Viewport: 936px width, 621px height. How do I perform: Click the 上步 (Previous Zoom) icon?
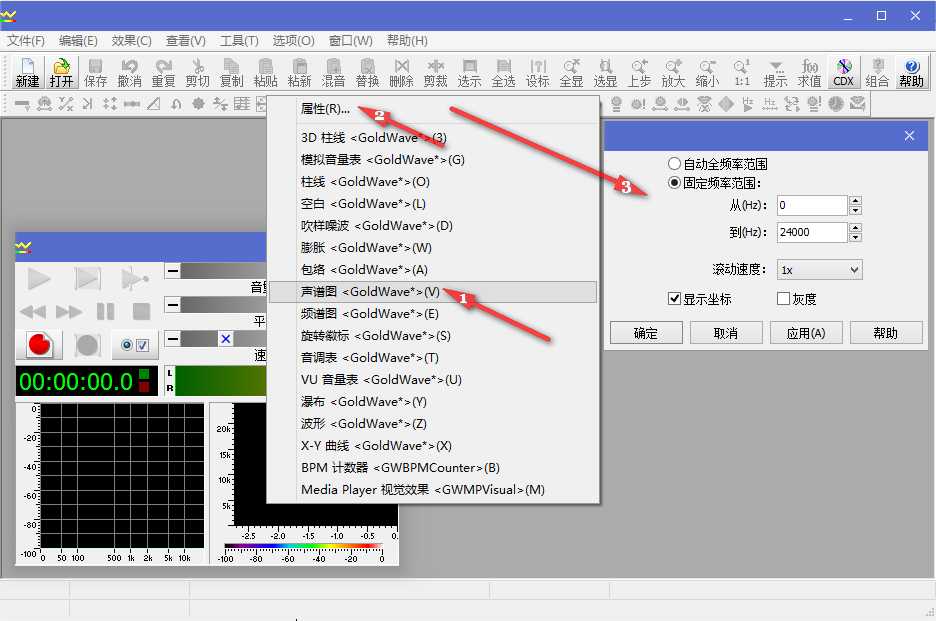click(x=640, y=72)
